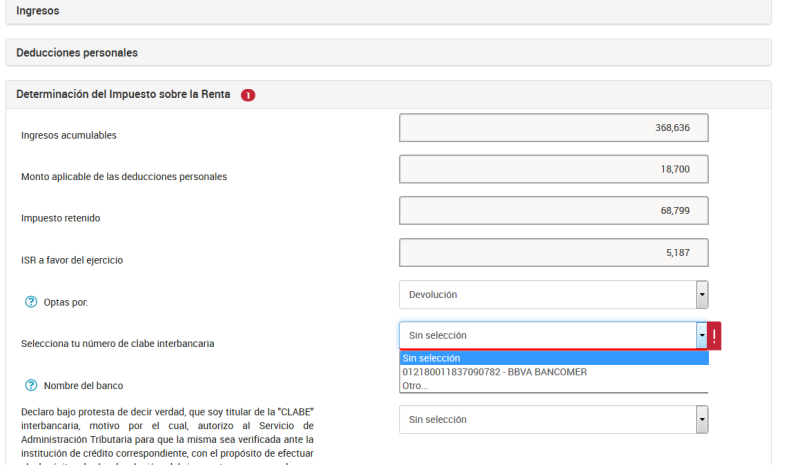800x465 pixels.
Task: Click the red error count badge
Action: 248,95
